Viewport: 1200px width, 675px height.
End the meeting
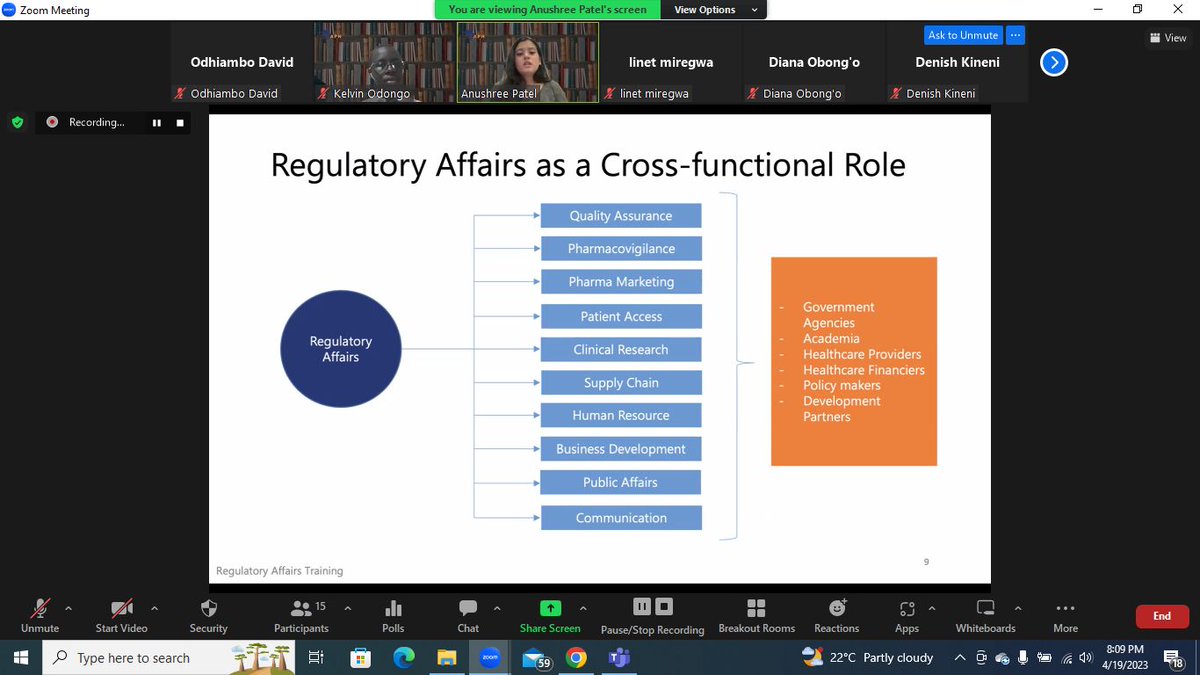(x=1161, y=616)
